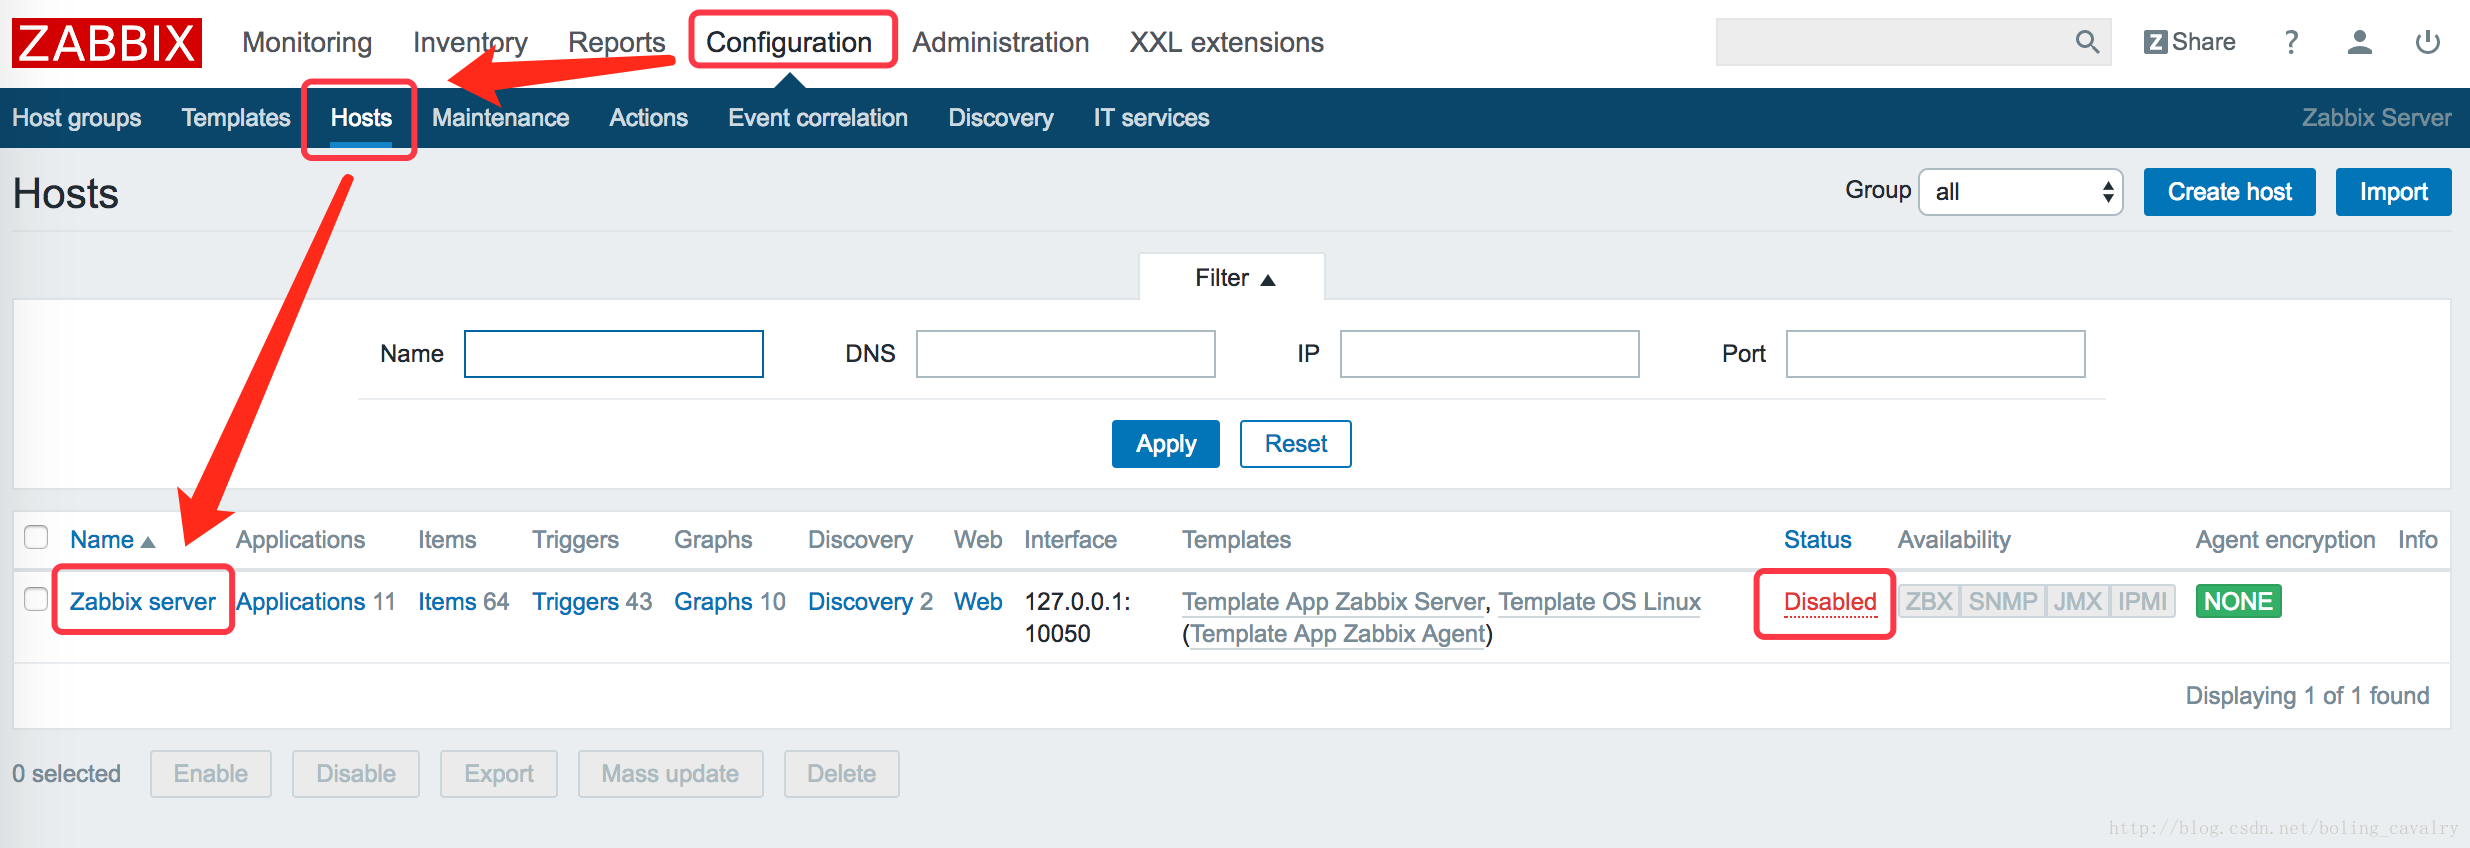Open the XXL extensions menu
This screenshot has width=2470, height=848.
click(x=1227, y=42)
